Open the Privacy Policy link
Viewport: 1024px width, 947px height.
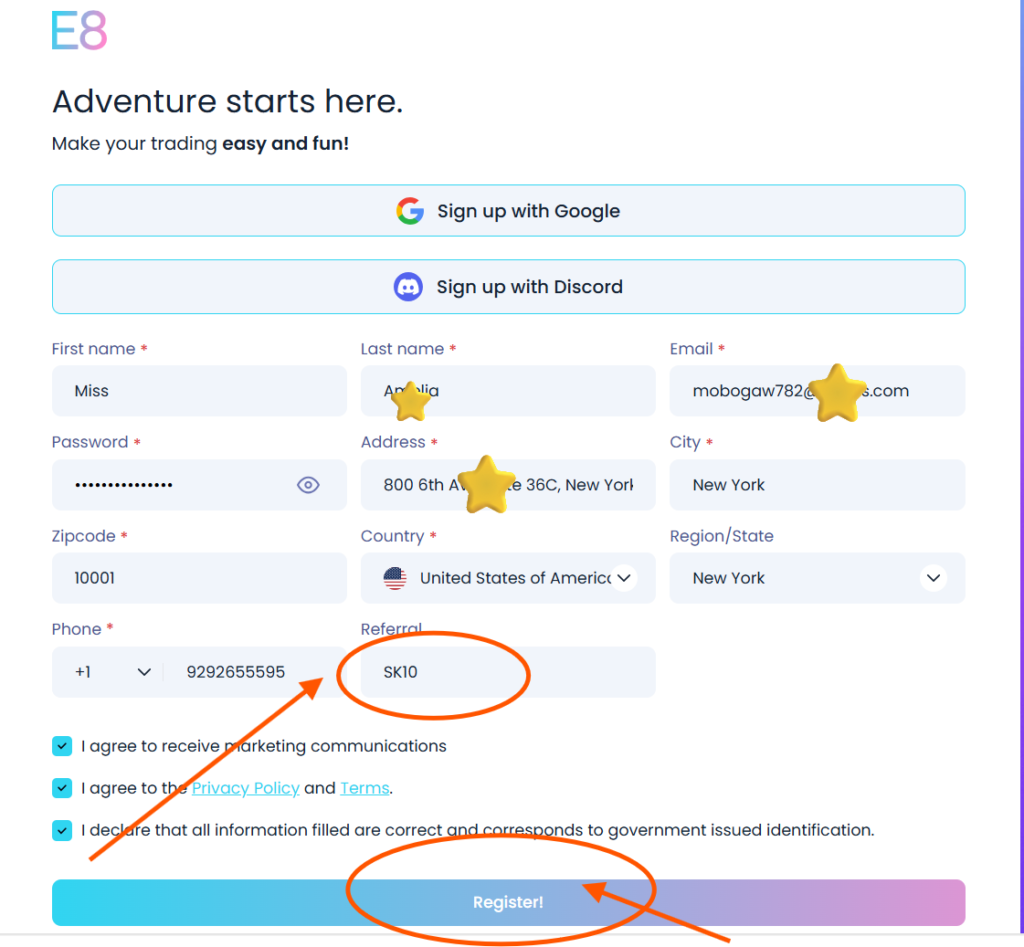coord(245,788)
